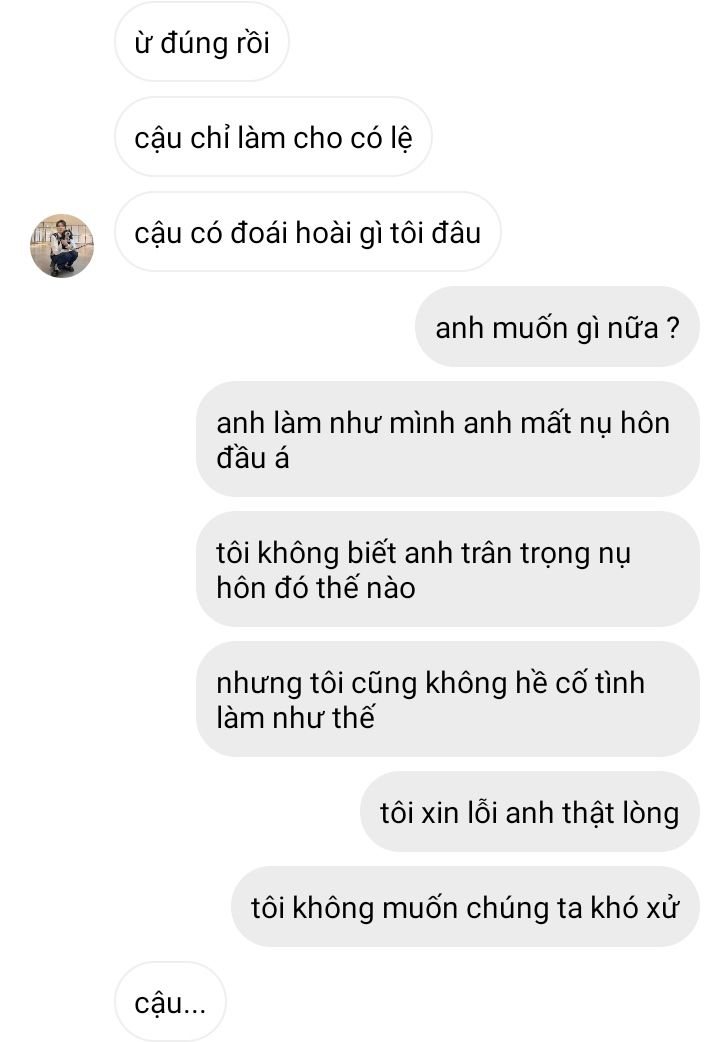Select the "ừ đúng rồi" message bubble

[x=201, y=43]
